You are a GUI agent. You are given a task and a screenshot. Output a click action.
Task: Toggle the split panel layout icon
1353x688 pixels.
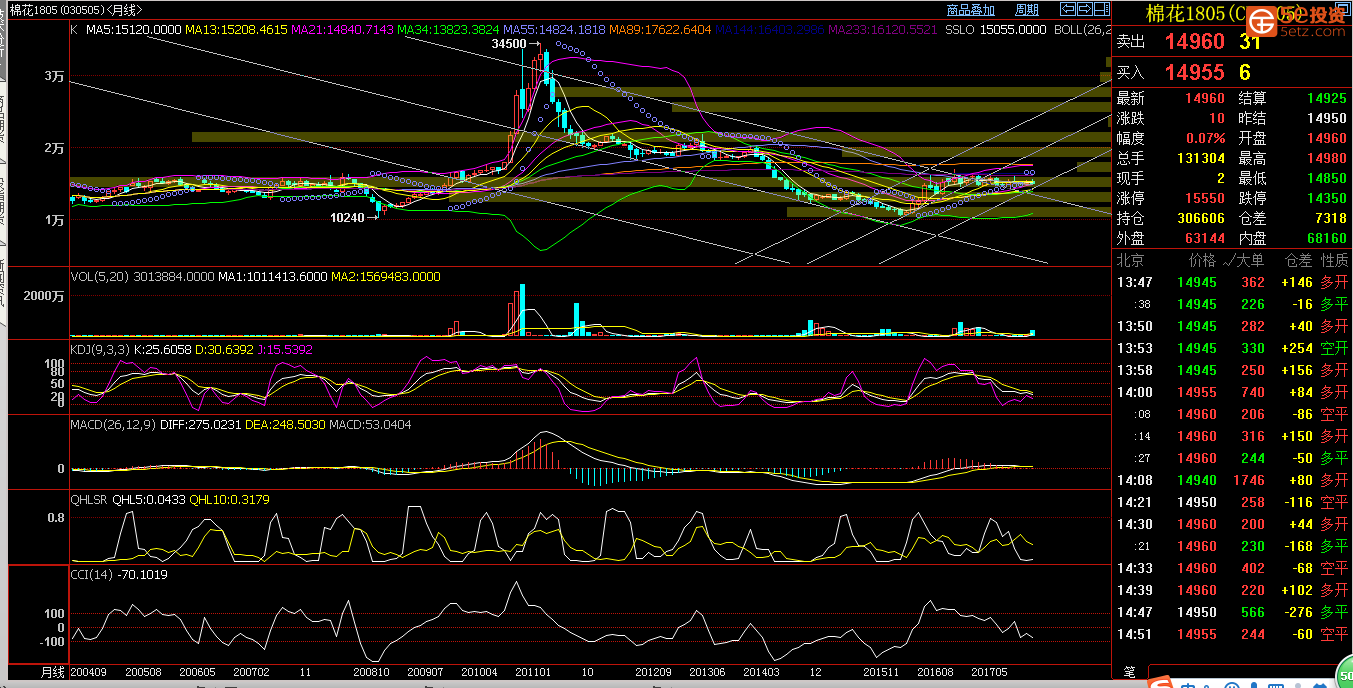click(x=1101, y=9)
